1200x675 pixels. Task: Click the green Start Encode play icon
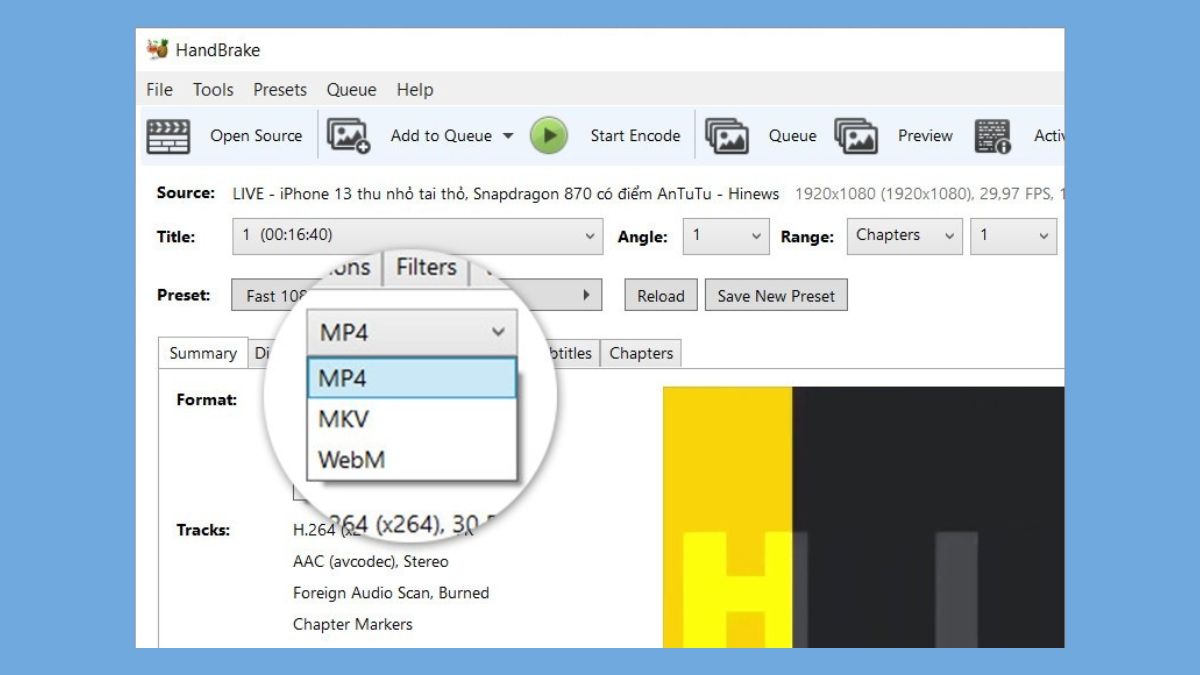[548, 136]
